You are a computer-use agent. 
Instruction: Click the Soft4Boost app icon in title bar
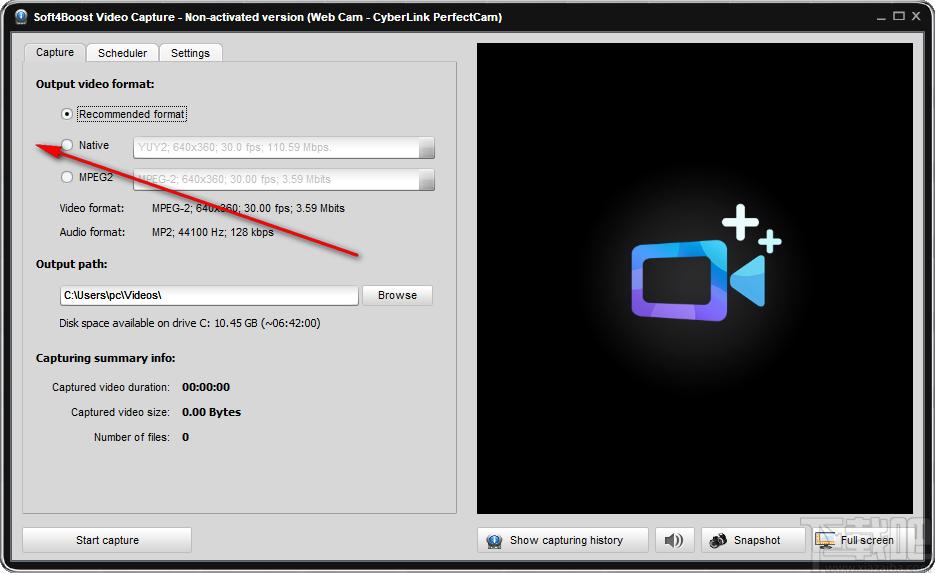(21, 17)
